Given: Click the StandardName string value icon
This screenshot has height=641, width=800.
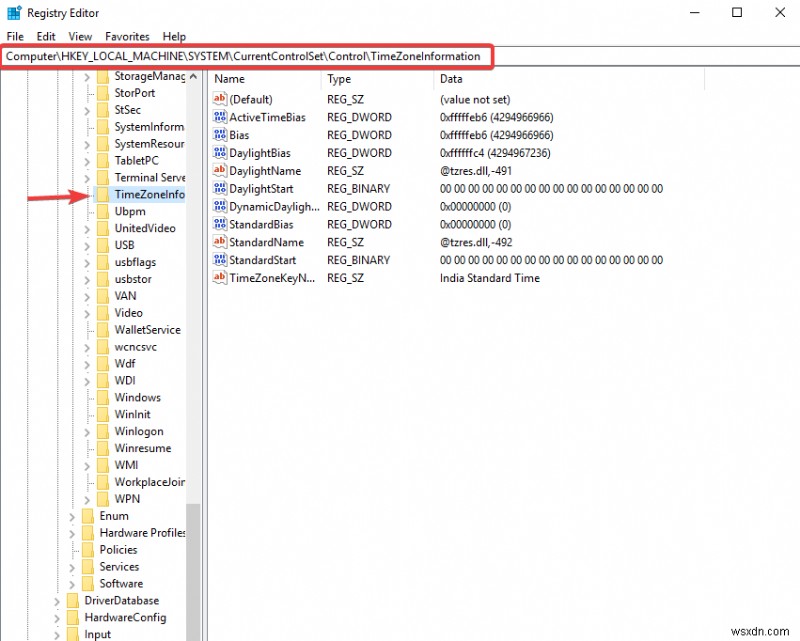Looking at the screenshot, I should (x=220, y=242).
